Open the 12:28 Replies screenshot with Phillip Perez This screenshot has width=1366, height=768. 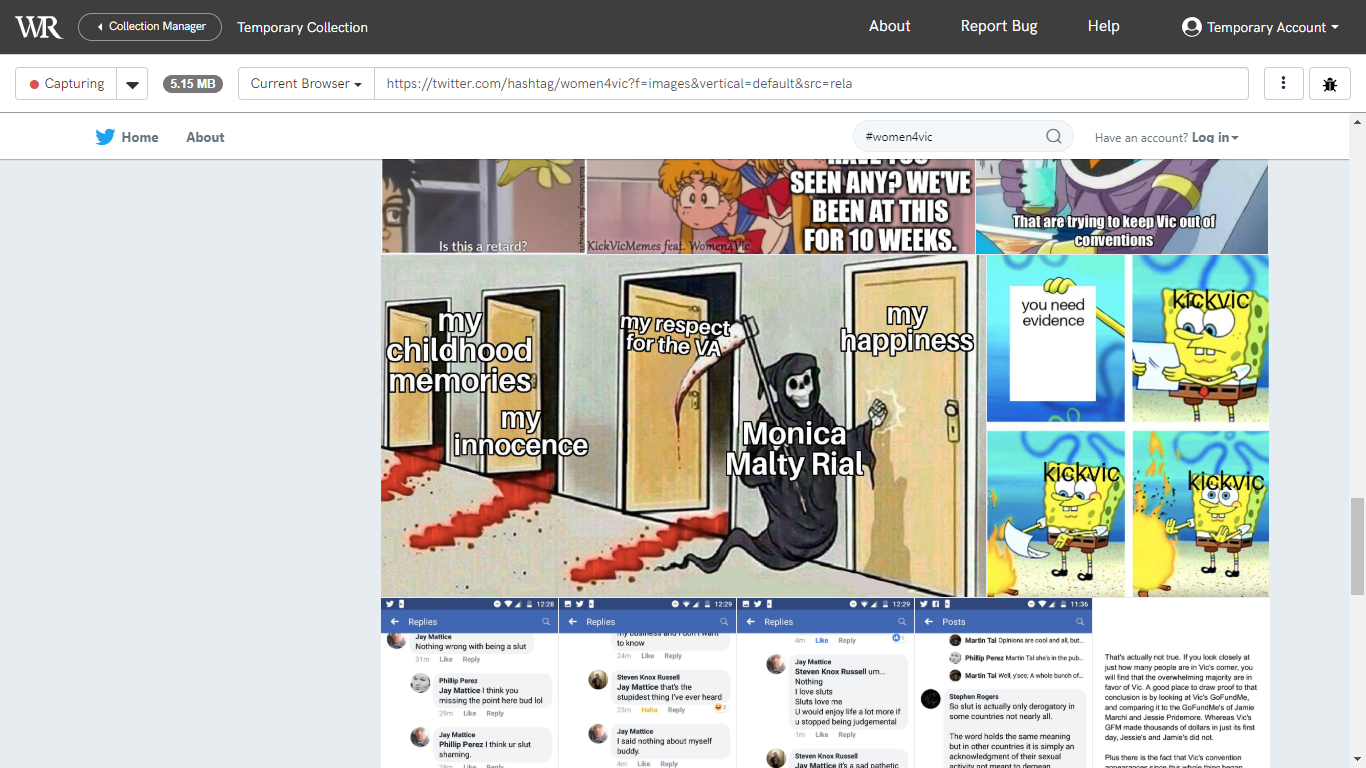click(x=469, y=683)
